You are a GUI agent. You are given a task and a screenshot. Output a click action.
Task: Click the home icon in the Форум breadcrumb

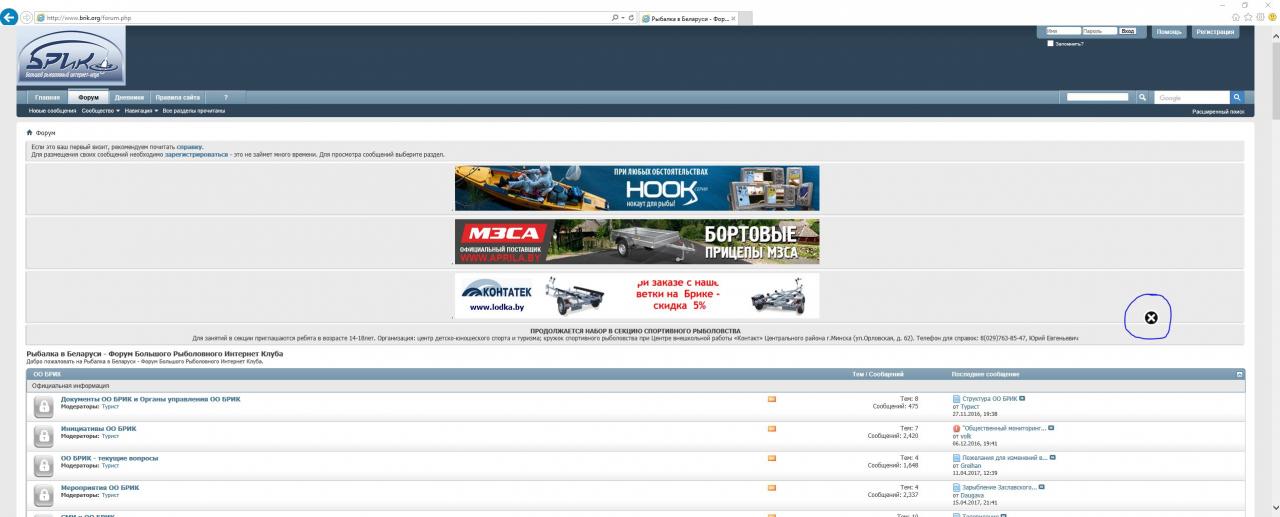click(30, 132)
